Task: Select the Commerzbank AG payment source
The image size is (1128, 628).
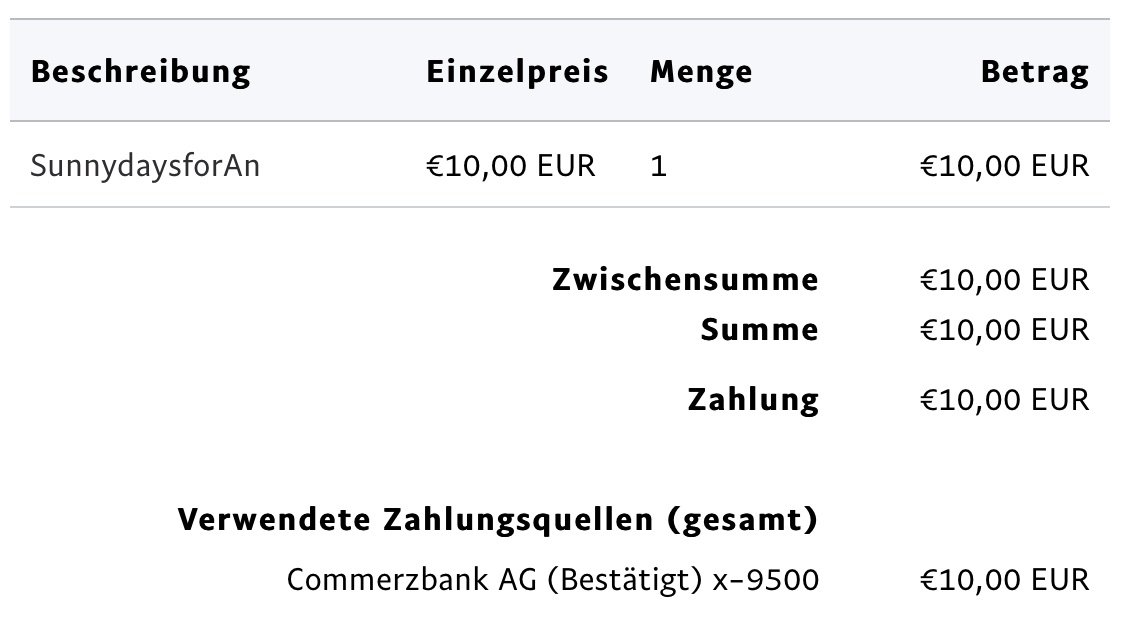Action: (552, 580)
